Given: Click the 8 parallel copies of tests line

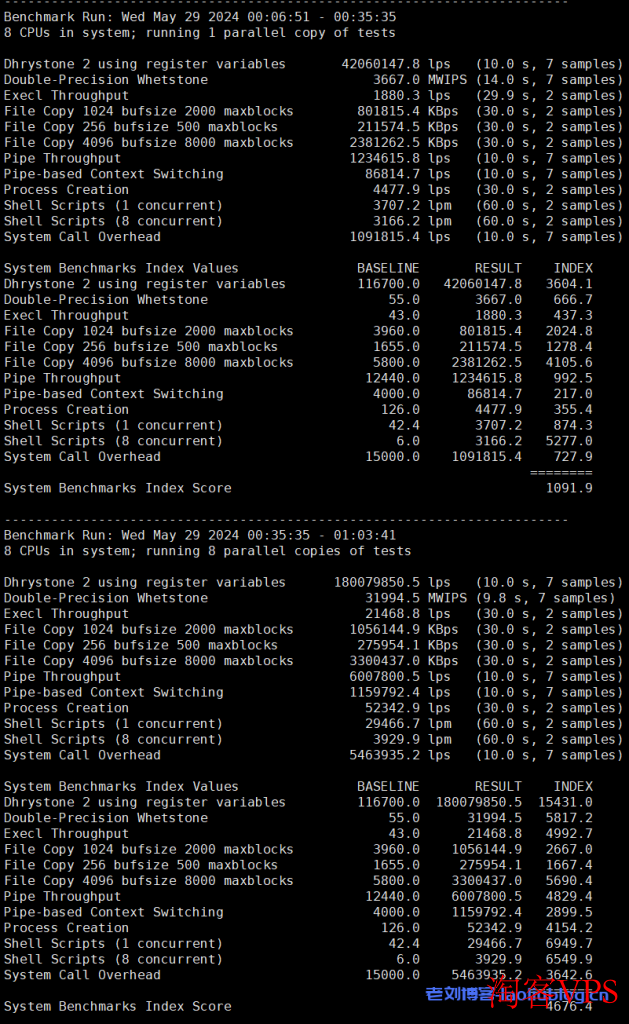Looking at the screenshot, I should [x=208, y=551].
